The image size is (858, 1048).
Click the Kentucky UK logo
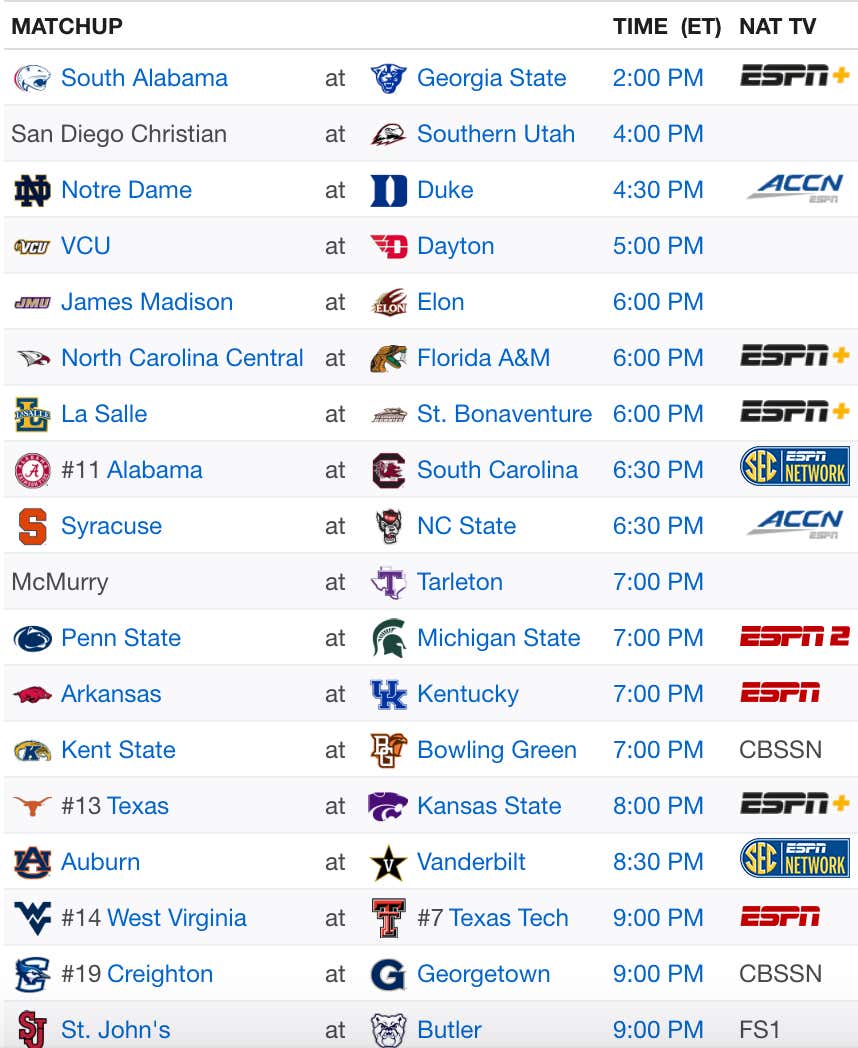pos(388,694)
